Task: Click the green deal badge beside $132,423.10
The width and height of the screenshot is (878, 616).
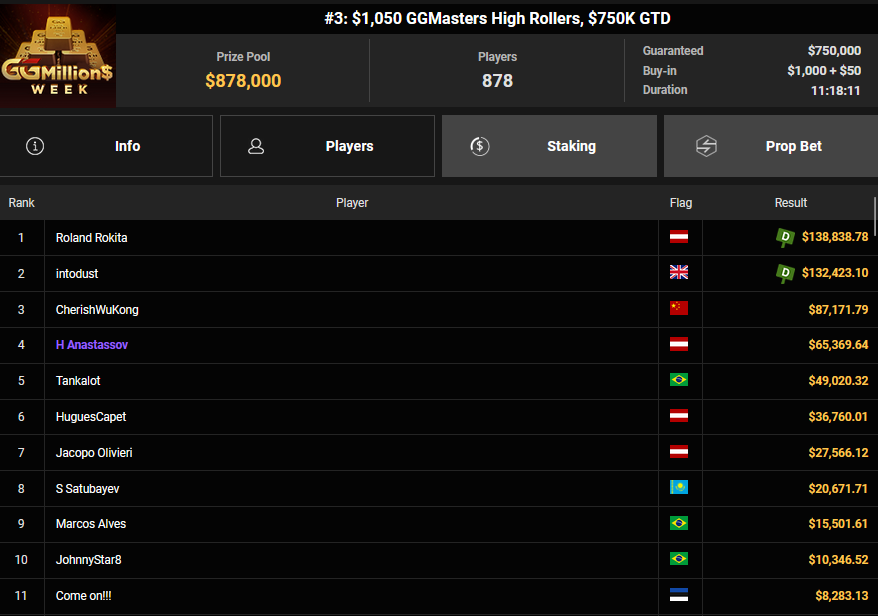Action: 786,273
